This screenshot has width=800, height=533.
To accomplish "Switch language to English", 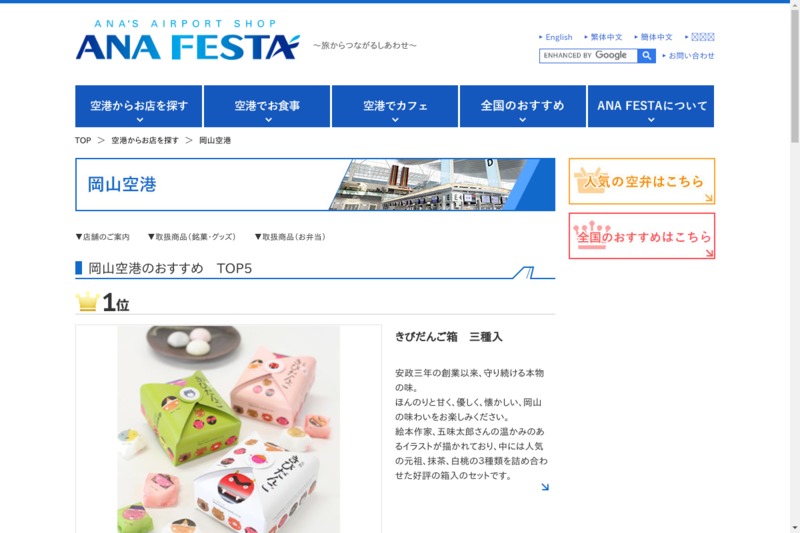I will coord(559,37).
